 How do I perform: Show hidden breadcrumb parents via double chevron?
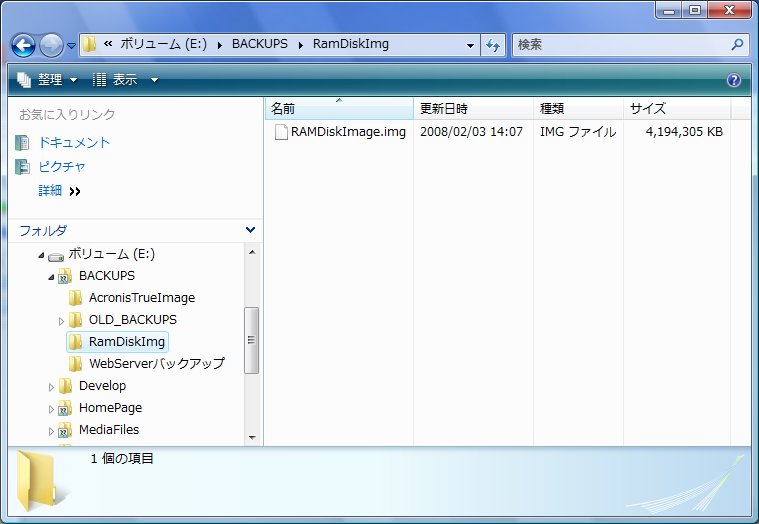pos(108,44)
